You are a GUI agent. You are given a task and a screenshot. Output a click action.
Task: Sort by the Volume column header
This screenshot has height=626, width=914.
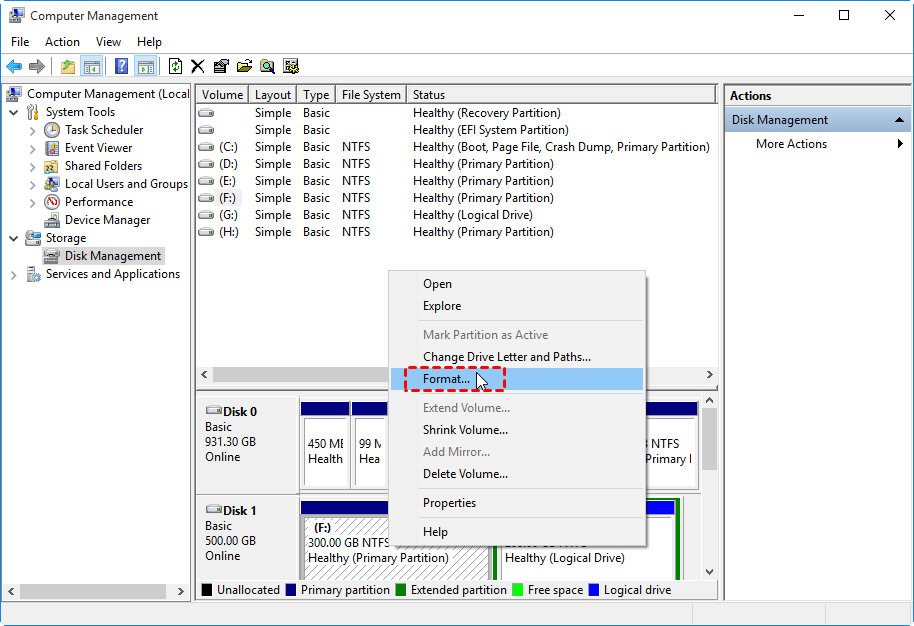(x=222, y=94)
